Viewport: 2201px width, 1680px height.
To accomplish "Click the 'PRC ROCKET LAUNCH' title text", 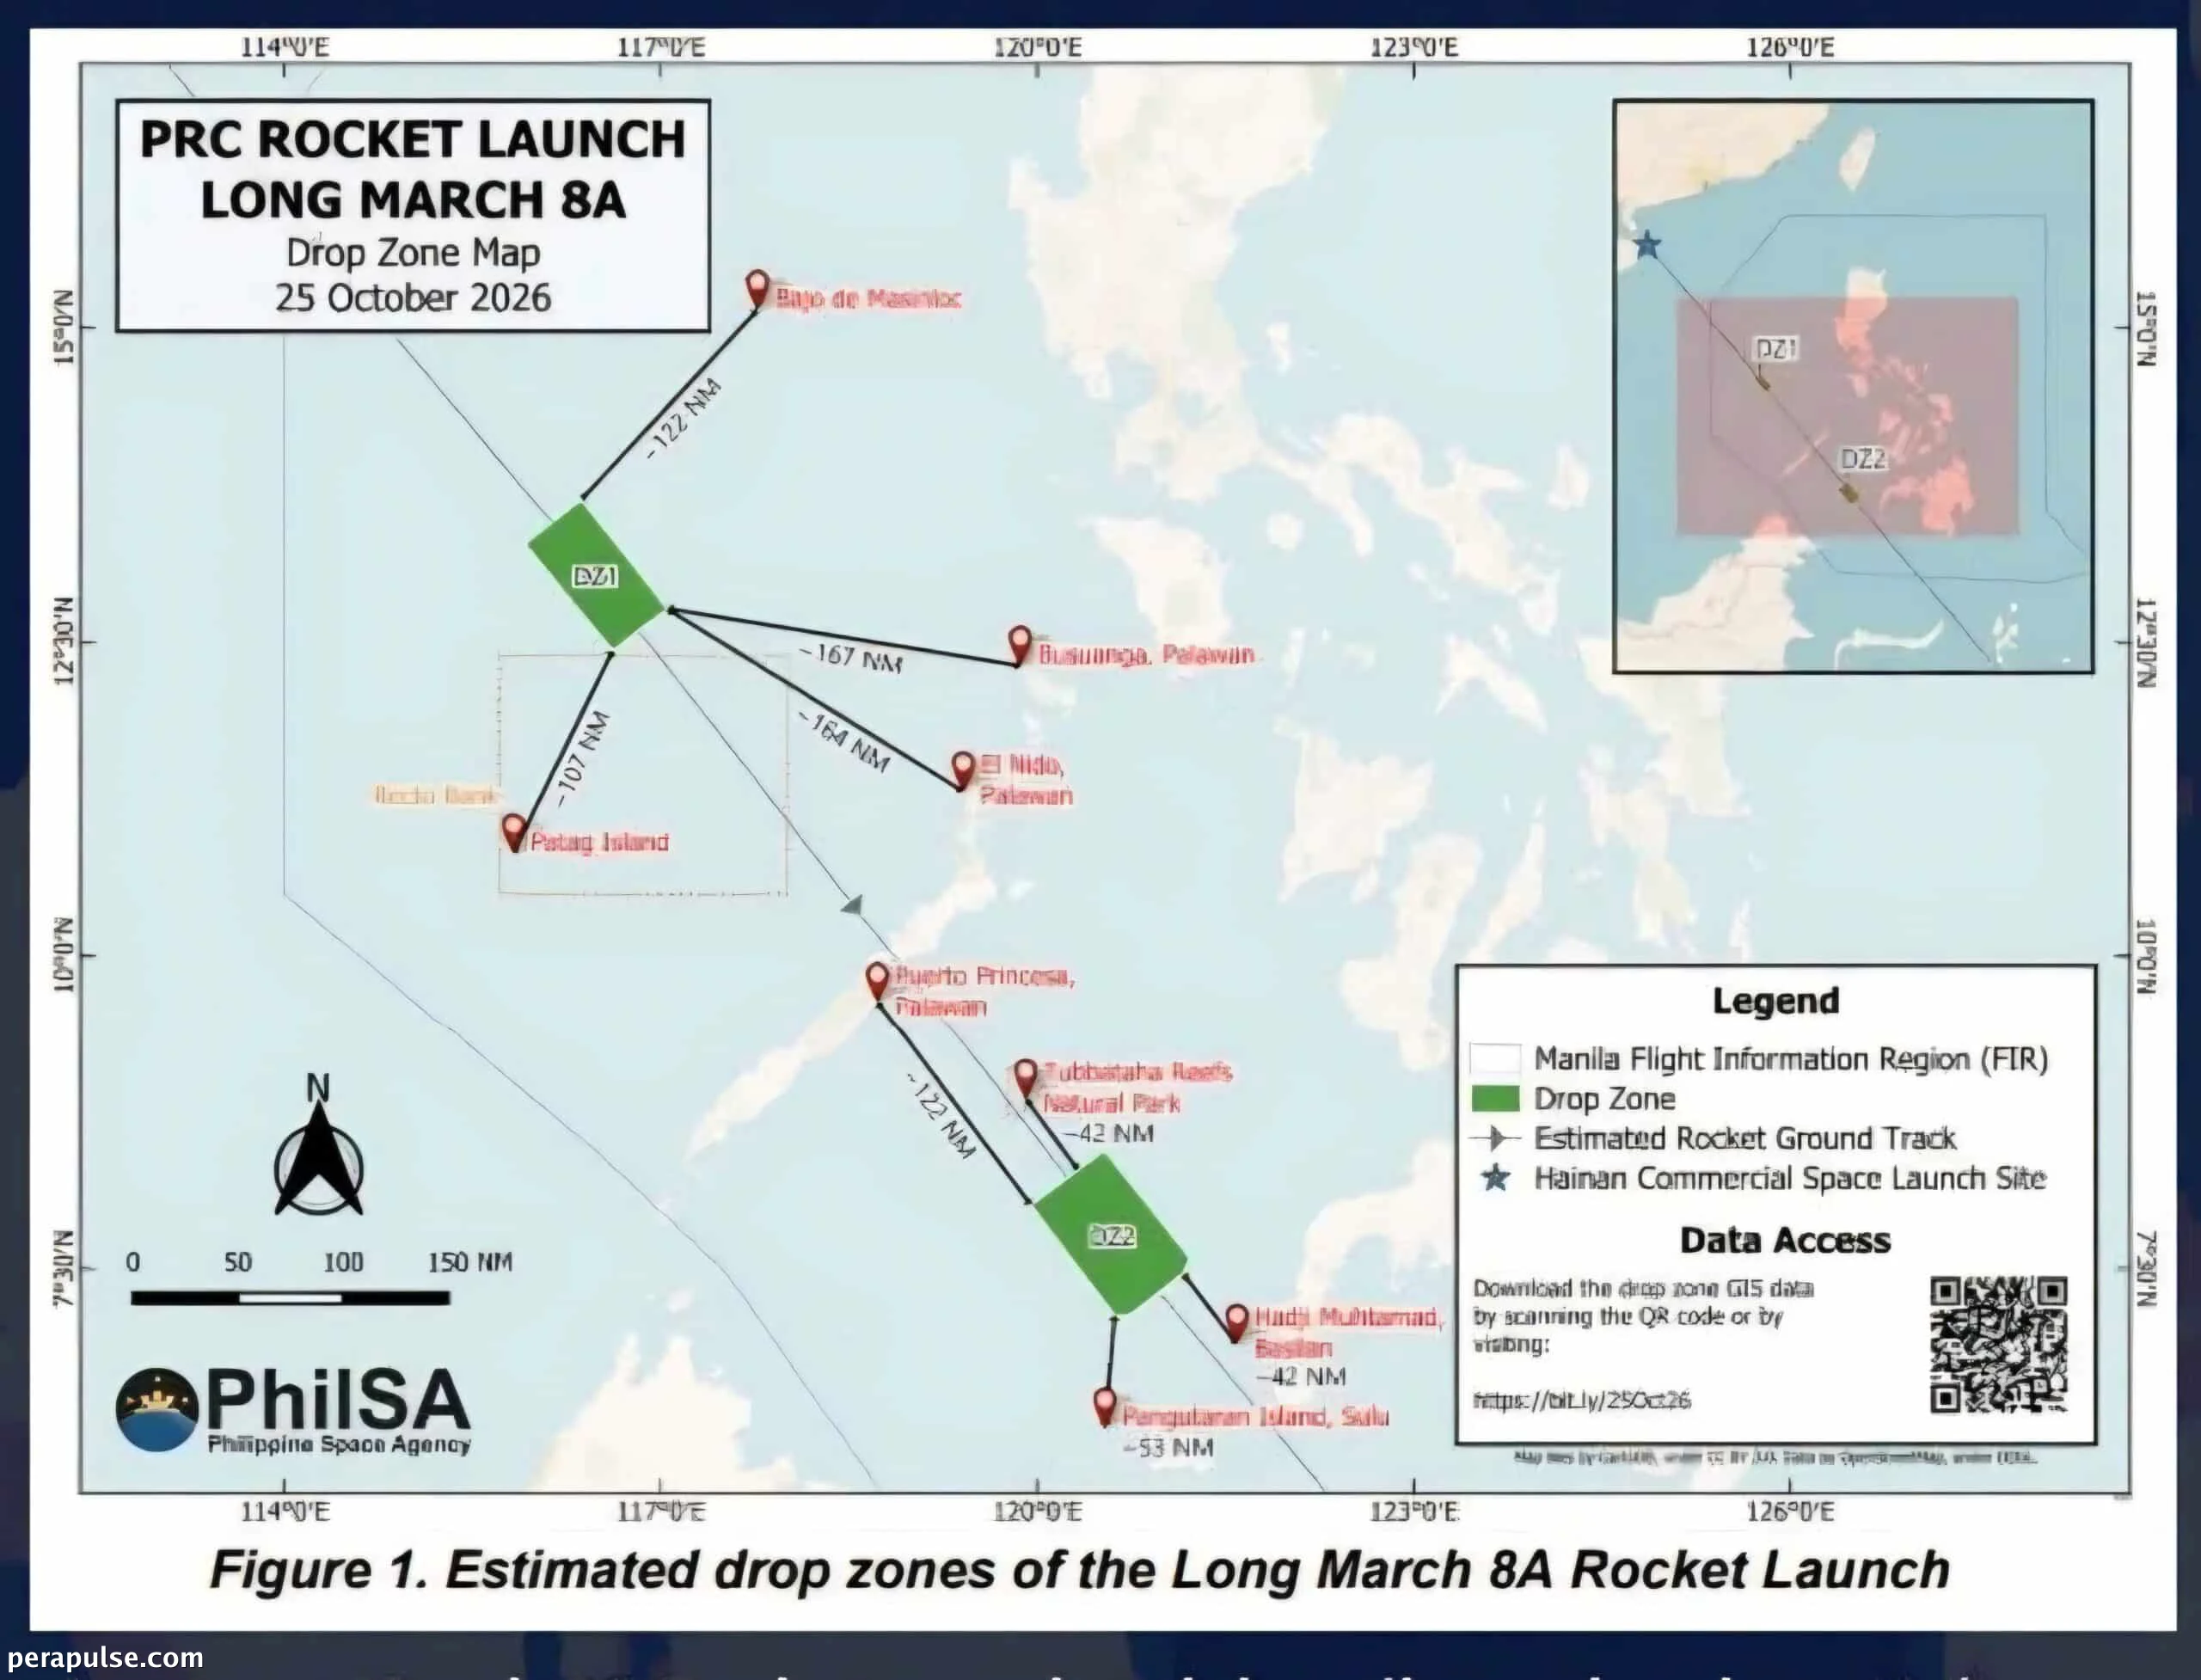I will tap(413, 139).
